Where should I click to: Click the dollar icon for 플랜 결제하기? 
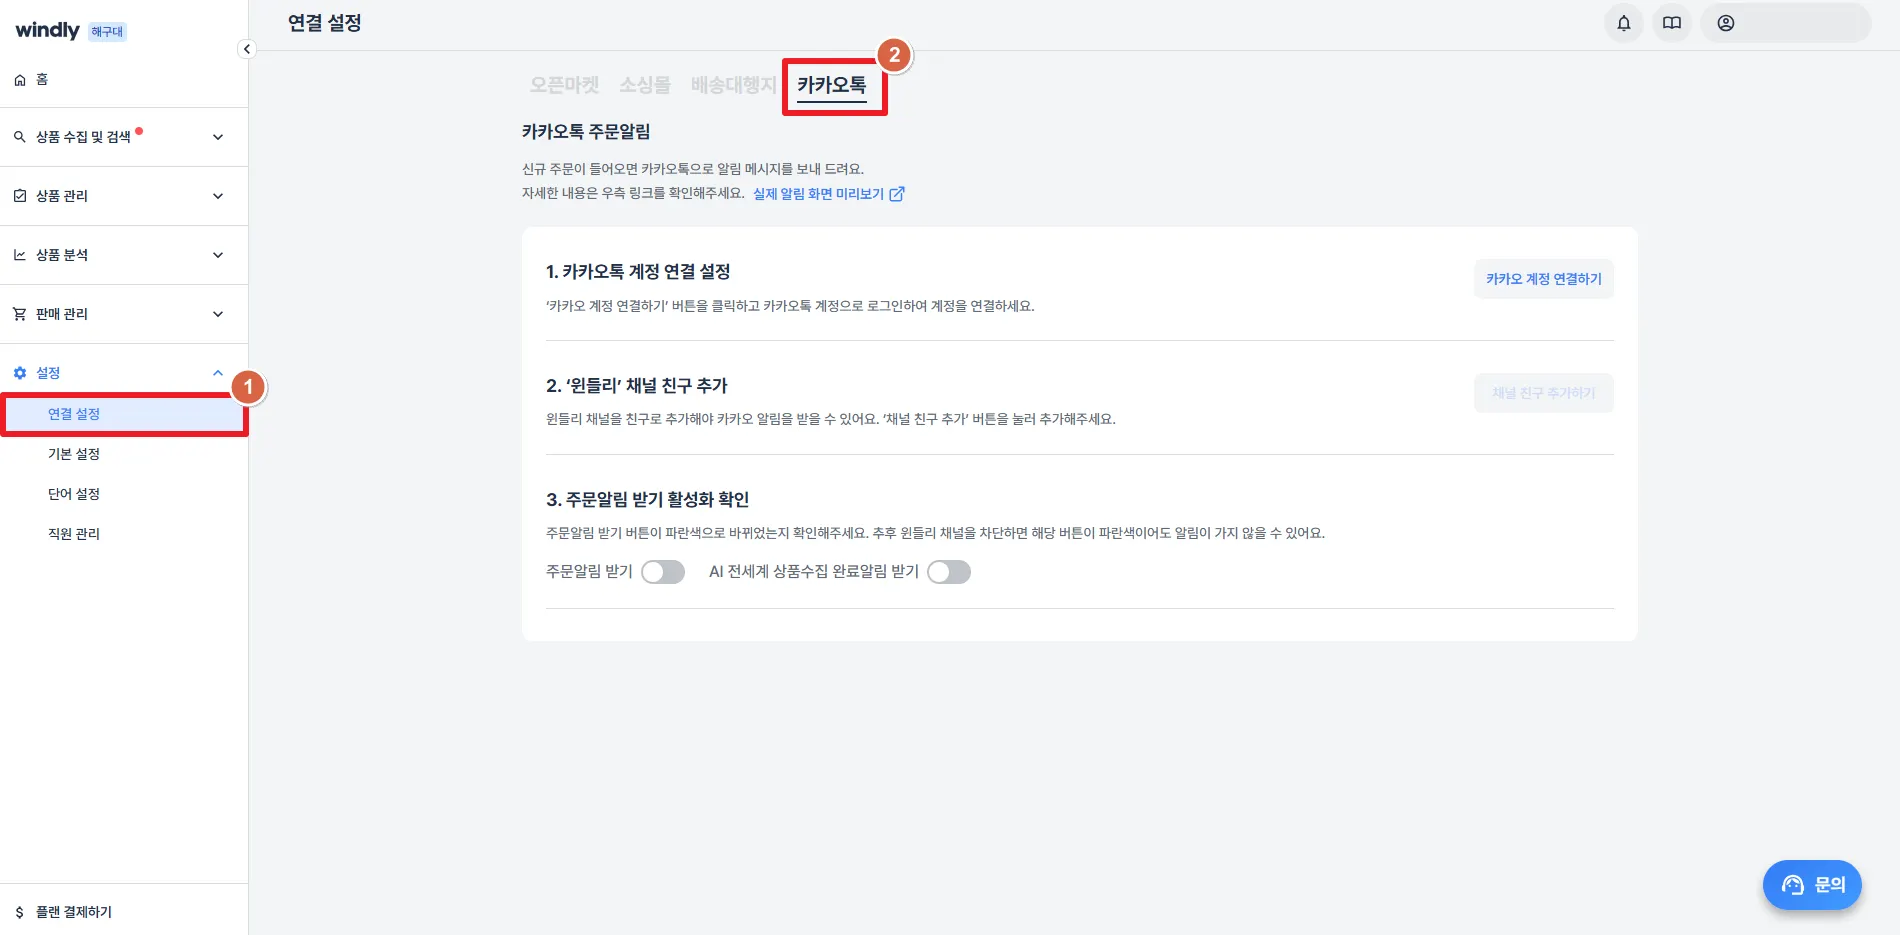(20, 912)
